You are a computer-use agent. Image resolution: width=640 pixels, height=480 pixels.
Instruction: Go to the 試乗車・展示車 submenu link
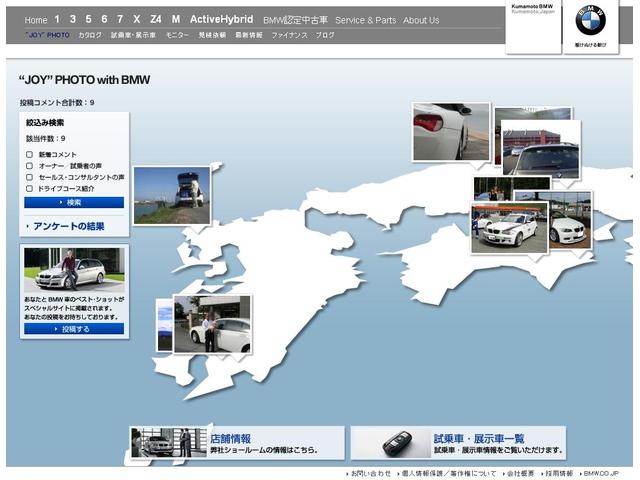point(133,35)
